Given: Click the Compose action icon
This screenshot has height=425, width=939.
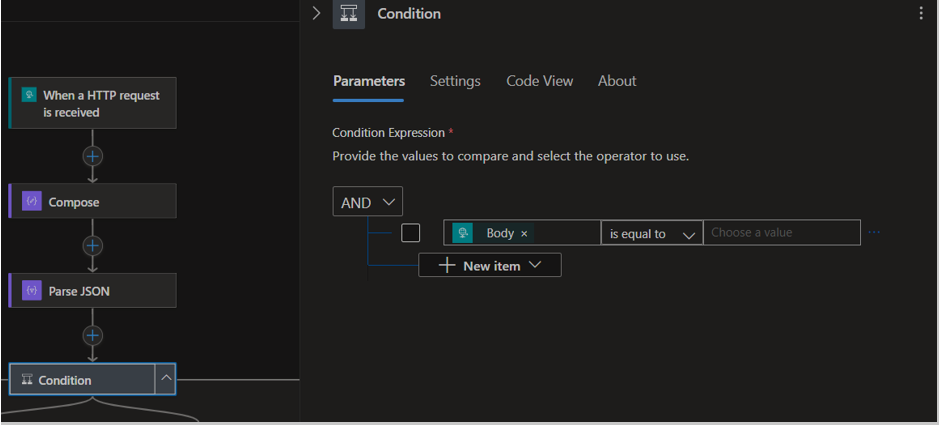Looking at the screenshot, I should pos(32,202).
